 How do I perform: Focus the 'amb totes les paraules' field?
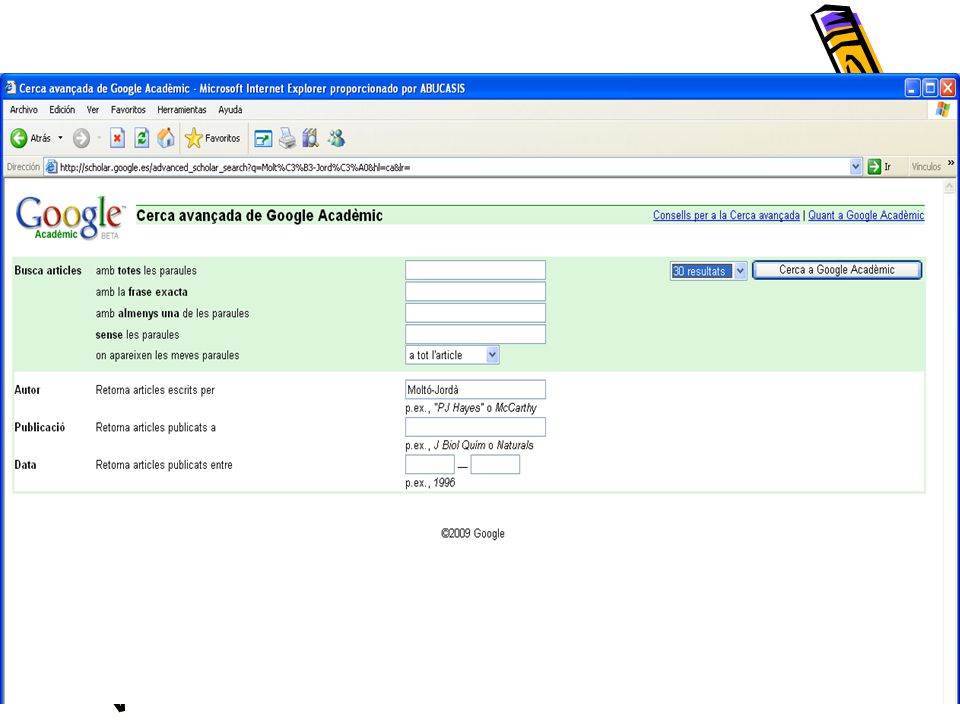[x=475, y=270]
